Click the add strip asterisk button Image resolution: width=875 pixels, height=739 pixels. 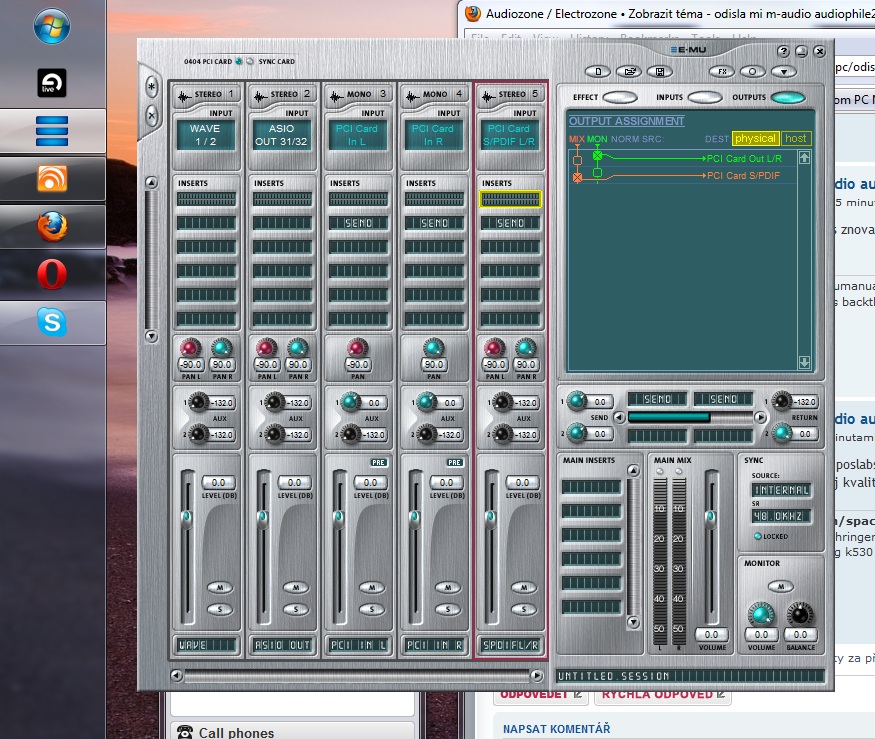[152, 87]
